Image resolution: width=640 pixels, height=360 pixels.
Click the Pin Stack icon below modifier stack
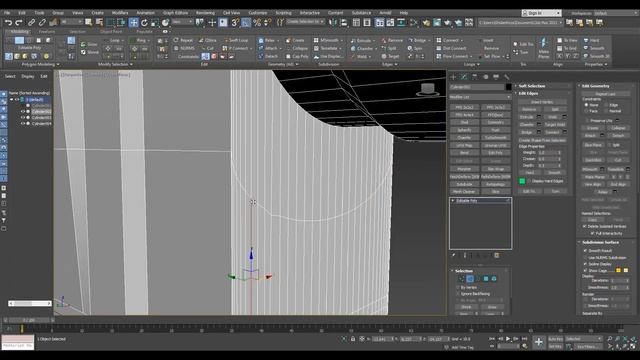(453, 256)
